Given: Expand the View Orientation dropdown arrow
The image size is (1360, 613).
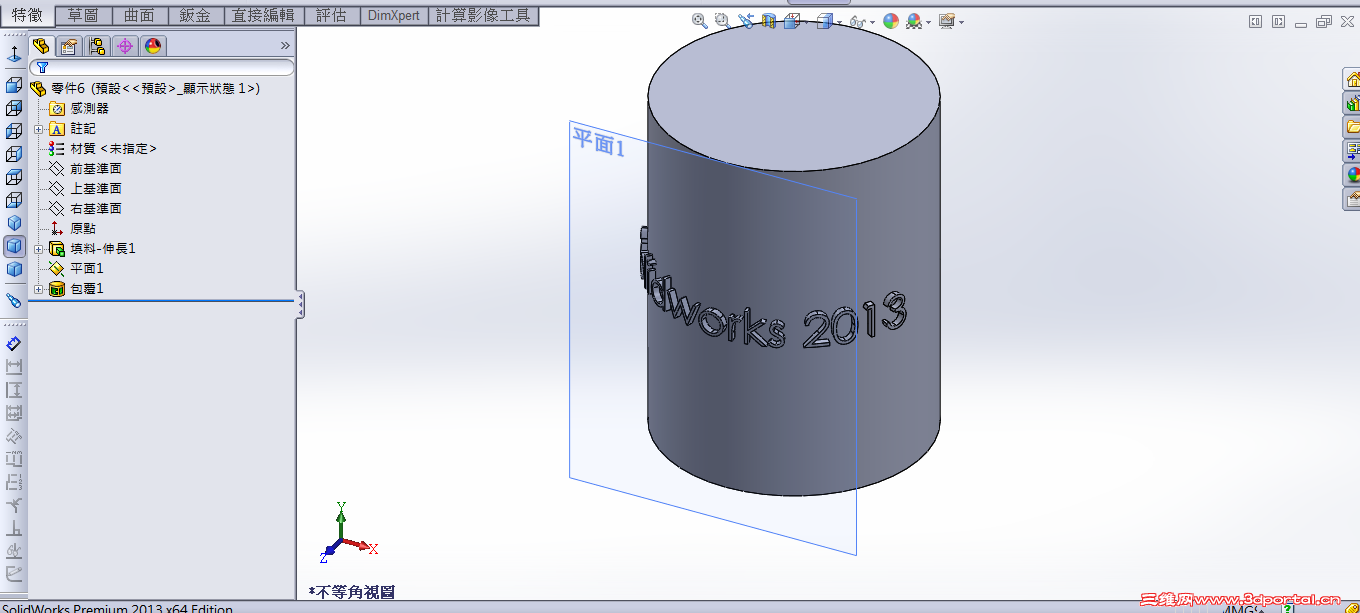Looking at the screenshot, I should pos(806,22).
